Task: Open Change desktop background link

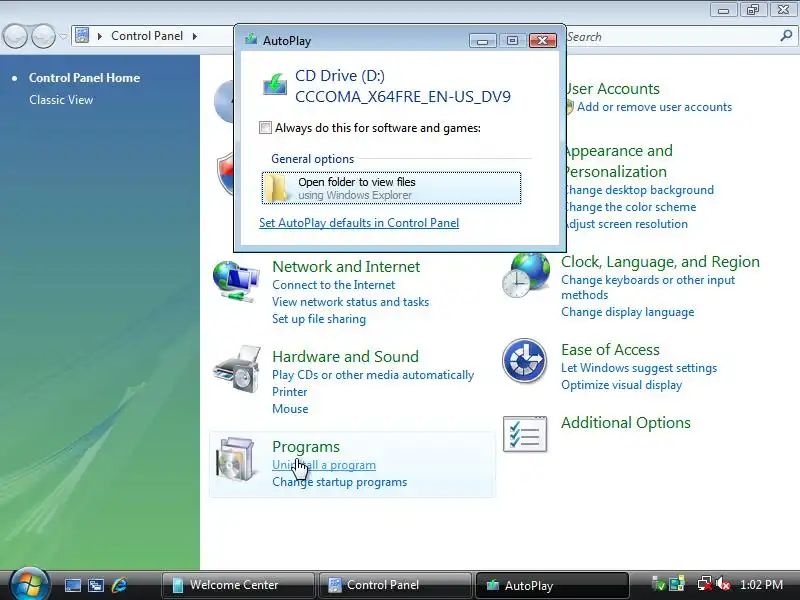Action: click(x=638, y=190)
